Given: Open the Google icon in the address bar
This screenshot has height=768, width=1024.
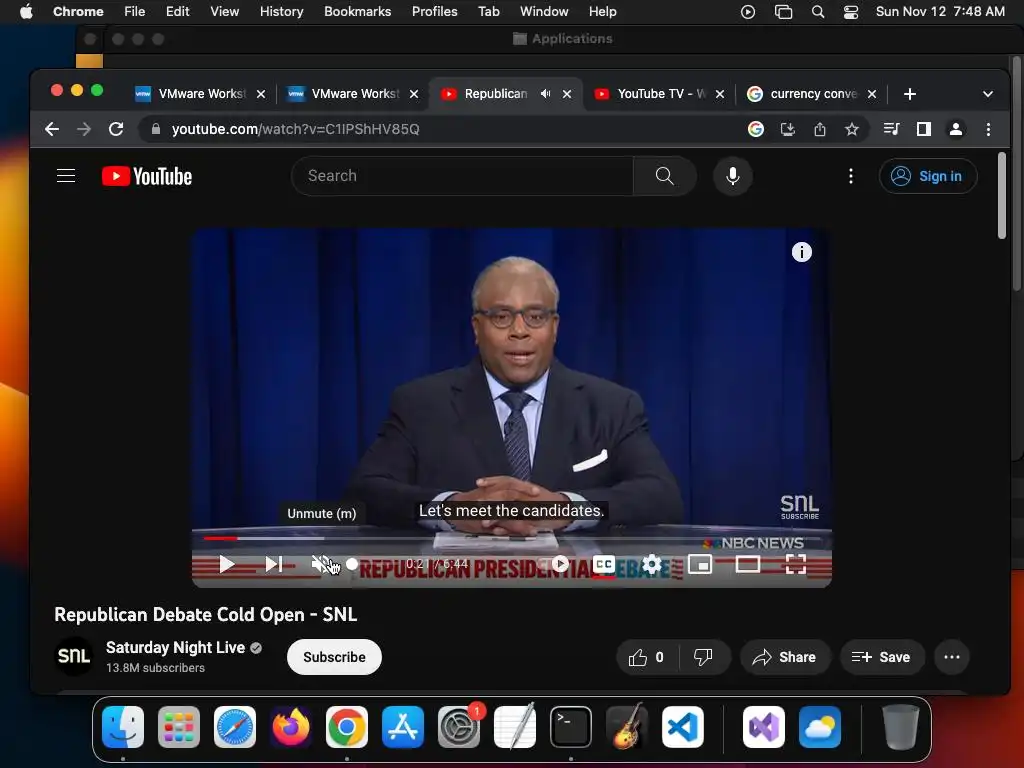Looking at the screenshot, I should click(x=756, y=129).
